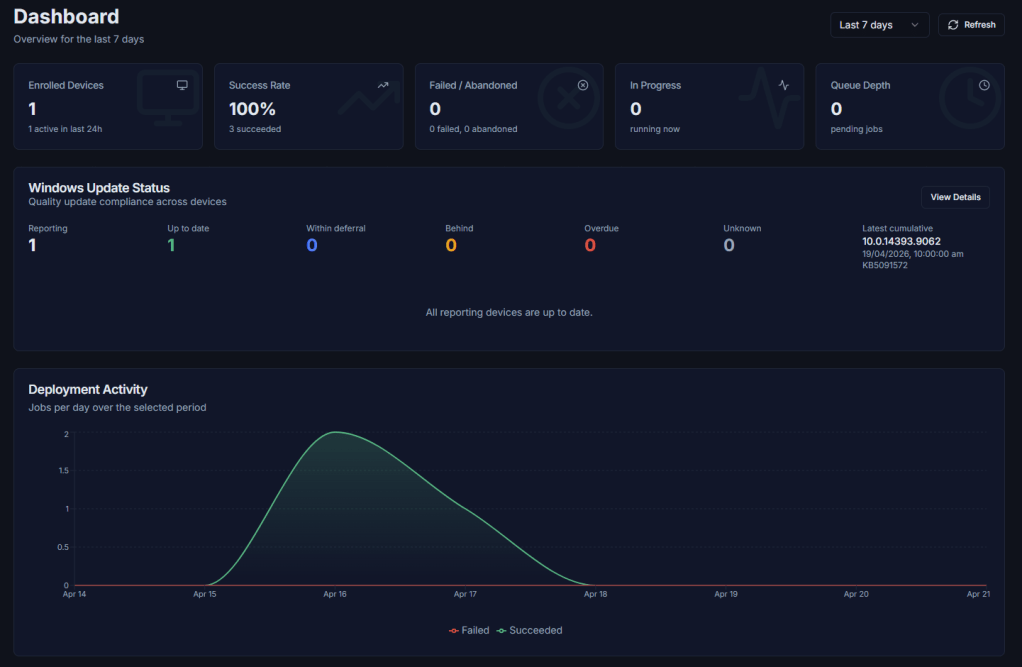Select the Overdue devices count
Screen dimensions: 1022x667
click(590, 245)
